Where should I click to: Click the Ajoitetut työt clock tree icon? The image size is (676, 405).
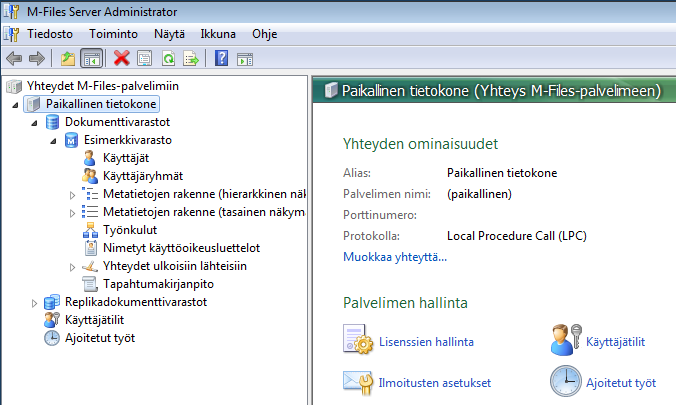pyautogui.click(x=52, y=338)
